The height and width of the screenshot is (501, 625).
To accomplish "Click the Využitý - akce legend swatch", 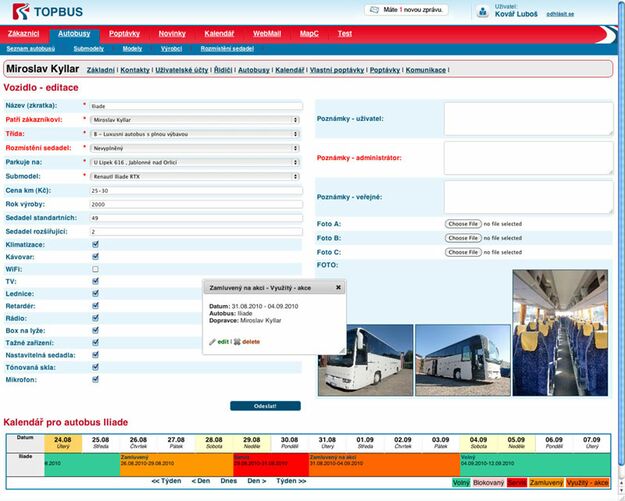I will 588,483.
